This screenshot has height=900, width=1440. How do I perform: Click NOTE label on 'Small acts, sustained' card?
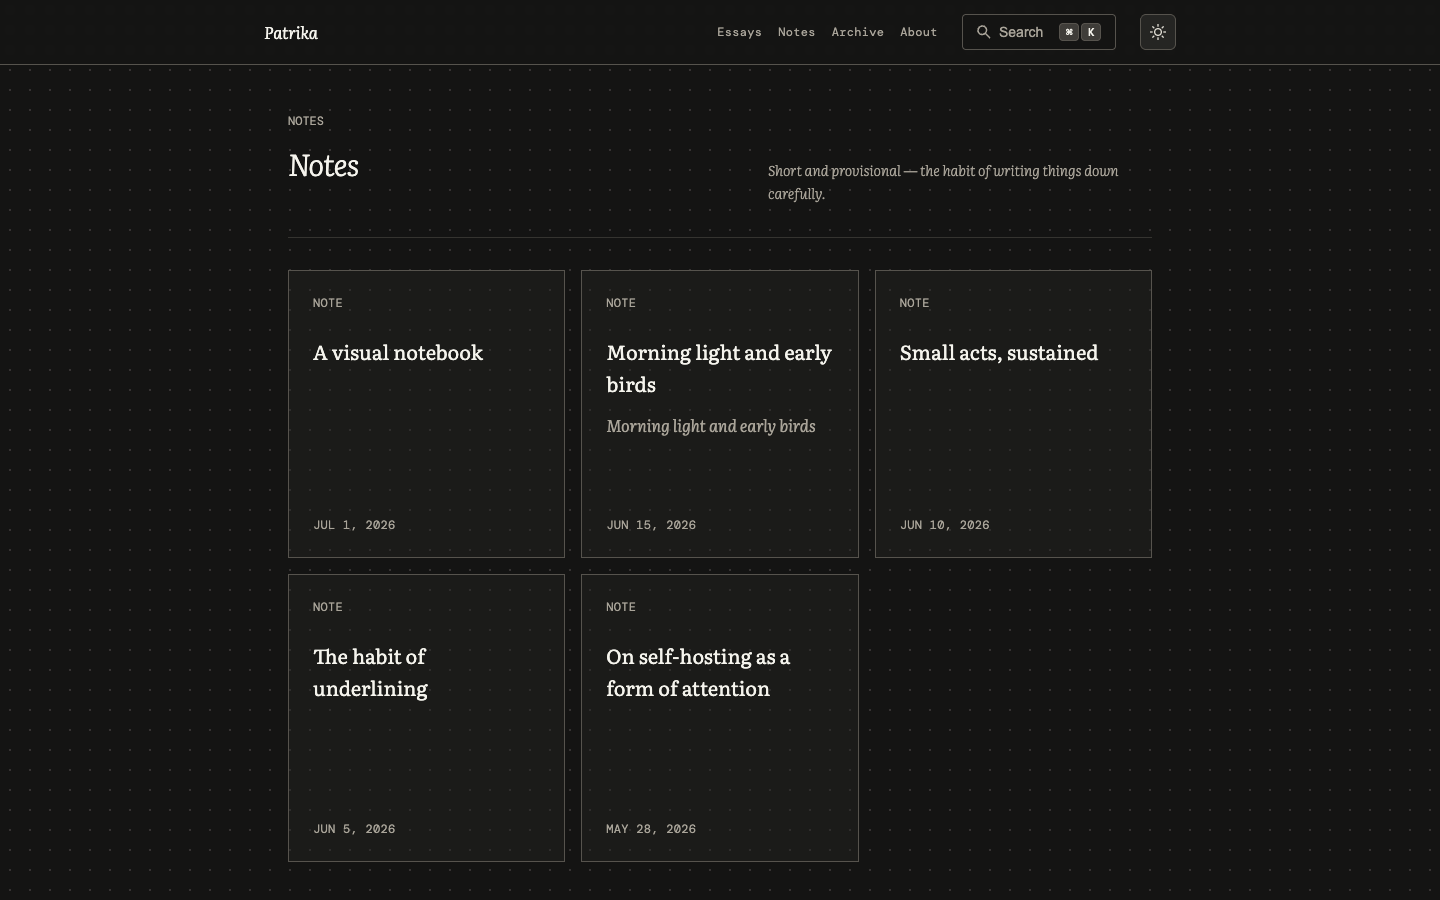[x=915, y=303]
